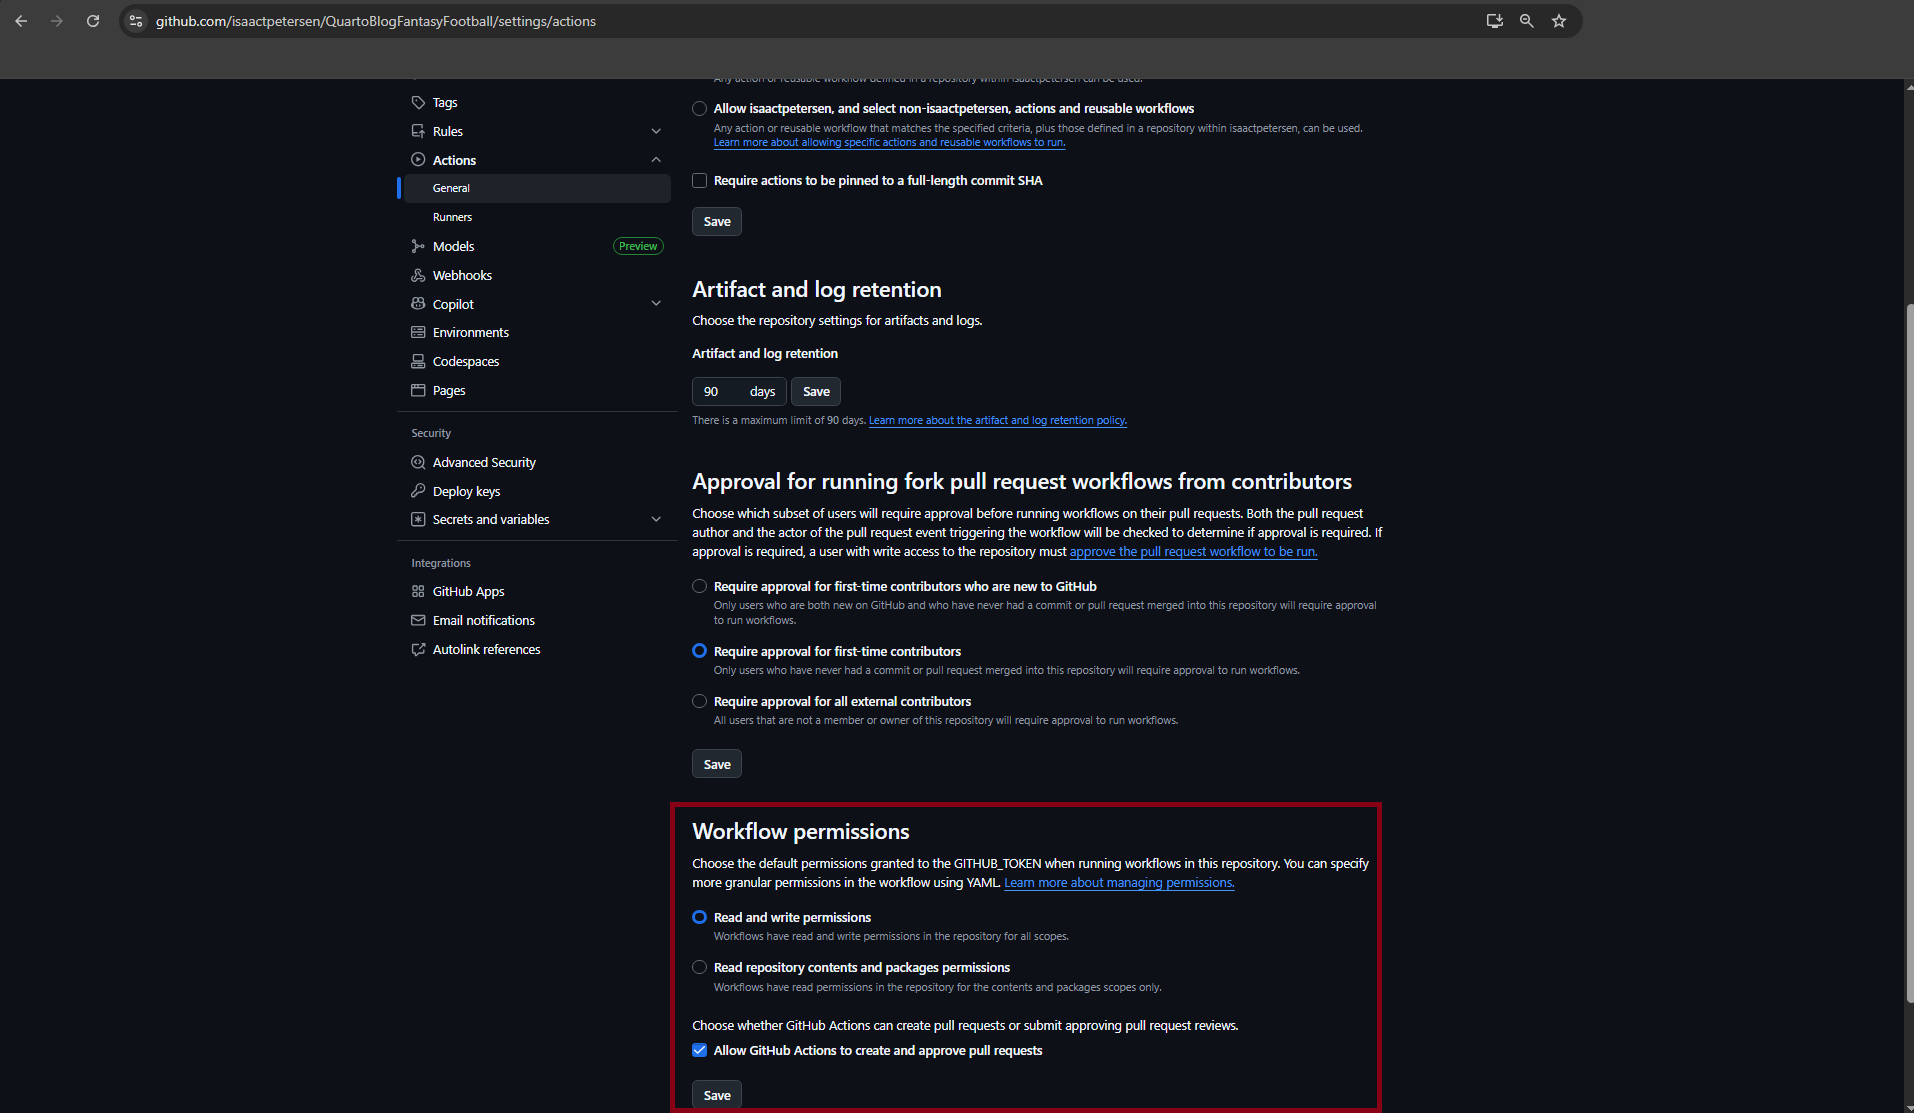Open the Runners settings item

537,217
